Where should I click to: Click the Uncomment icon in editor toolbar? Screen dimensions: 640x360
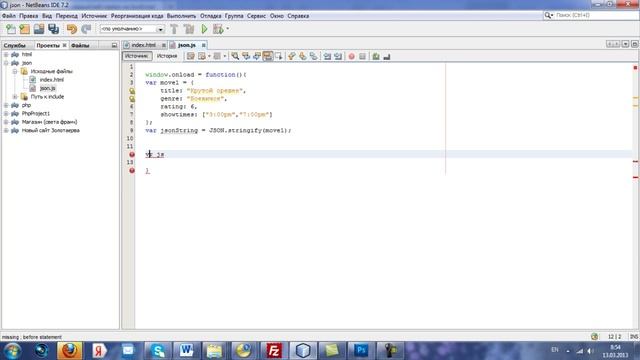387,56
